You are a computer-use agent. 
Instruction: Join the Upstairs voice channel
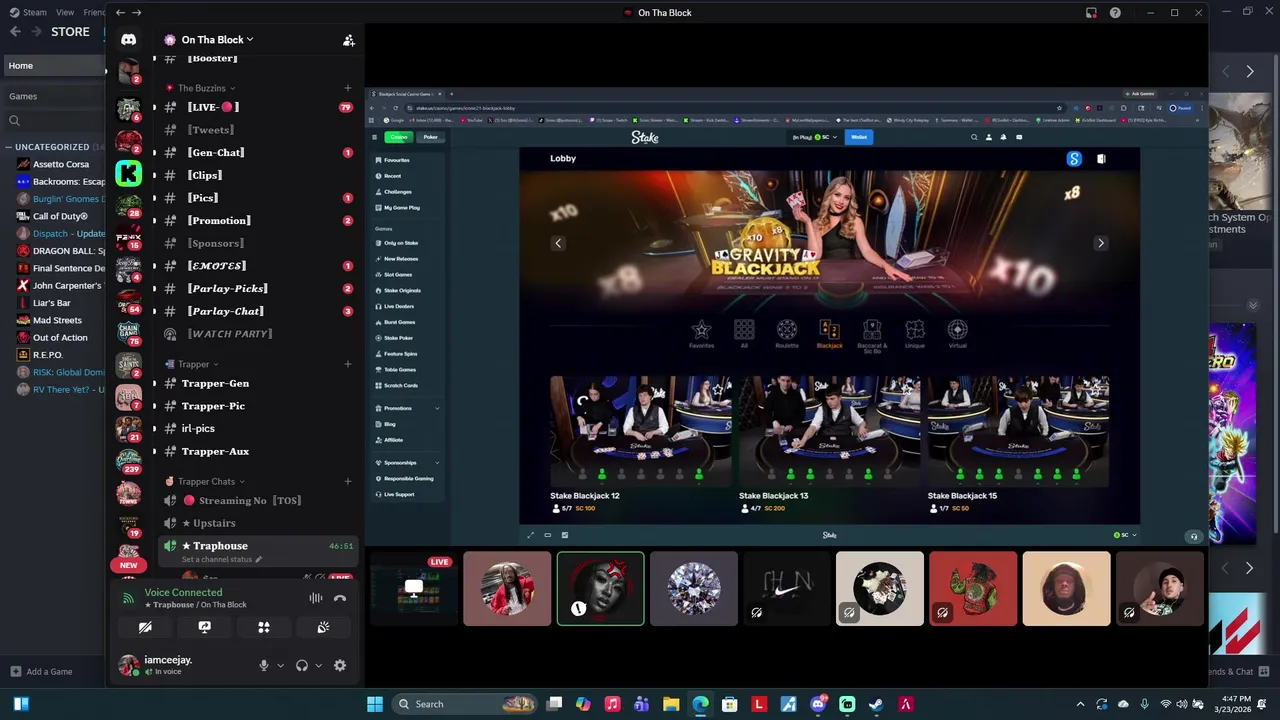(x=209, y=523)
